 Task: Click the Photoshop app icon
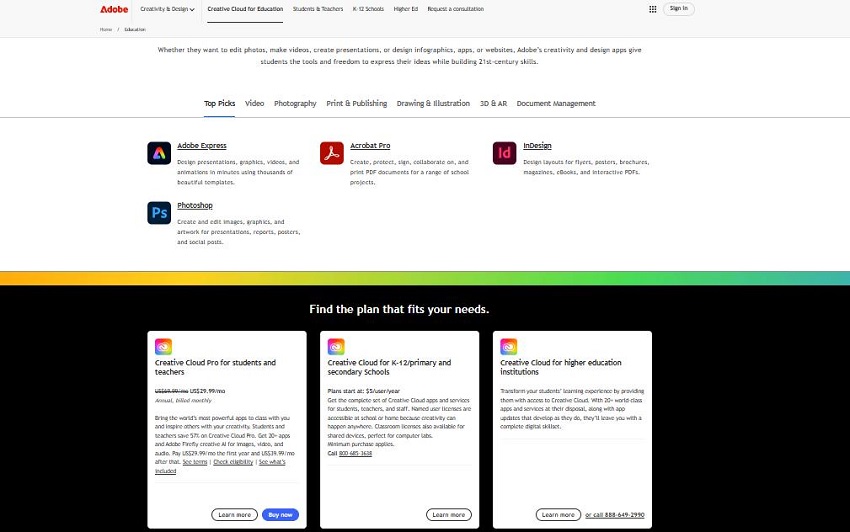[x=159, y=213]
